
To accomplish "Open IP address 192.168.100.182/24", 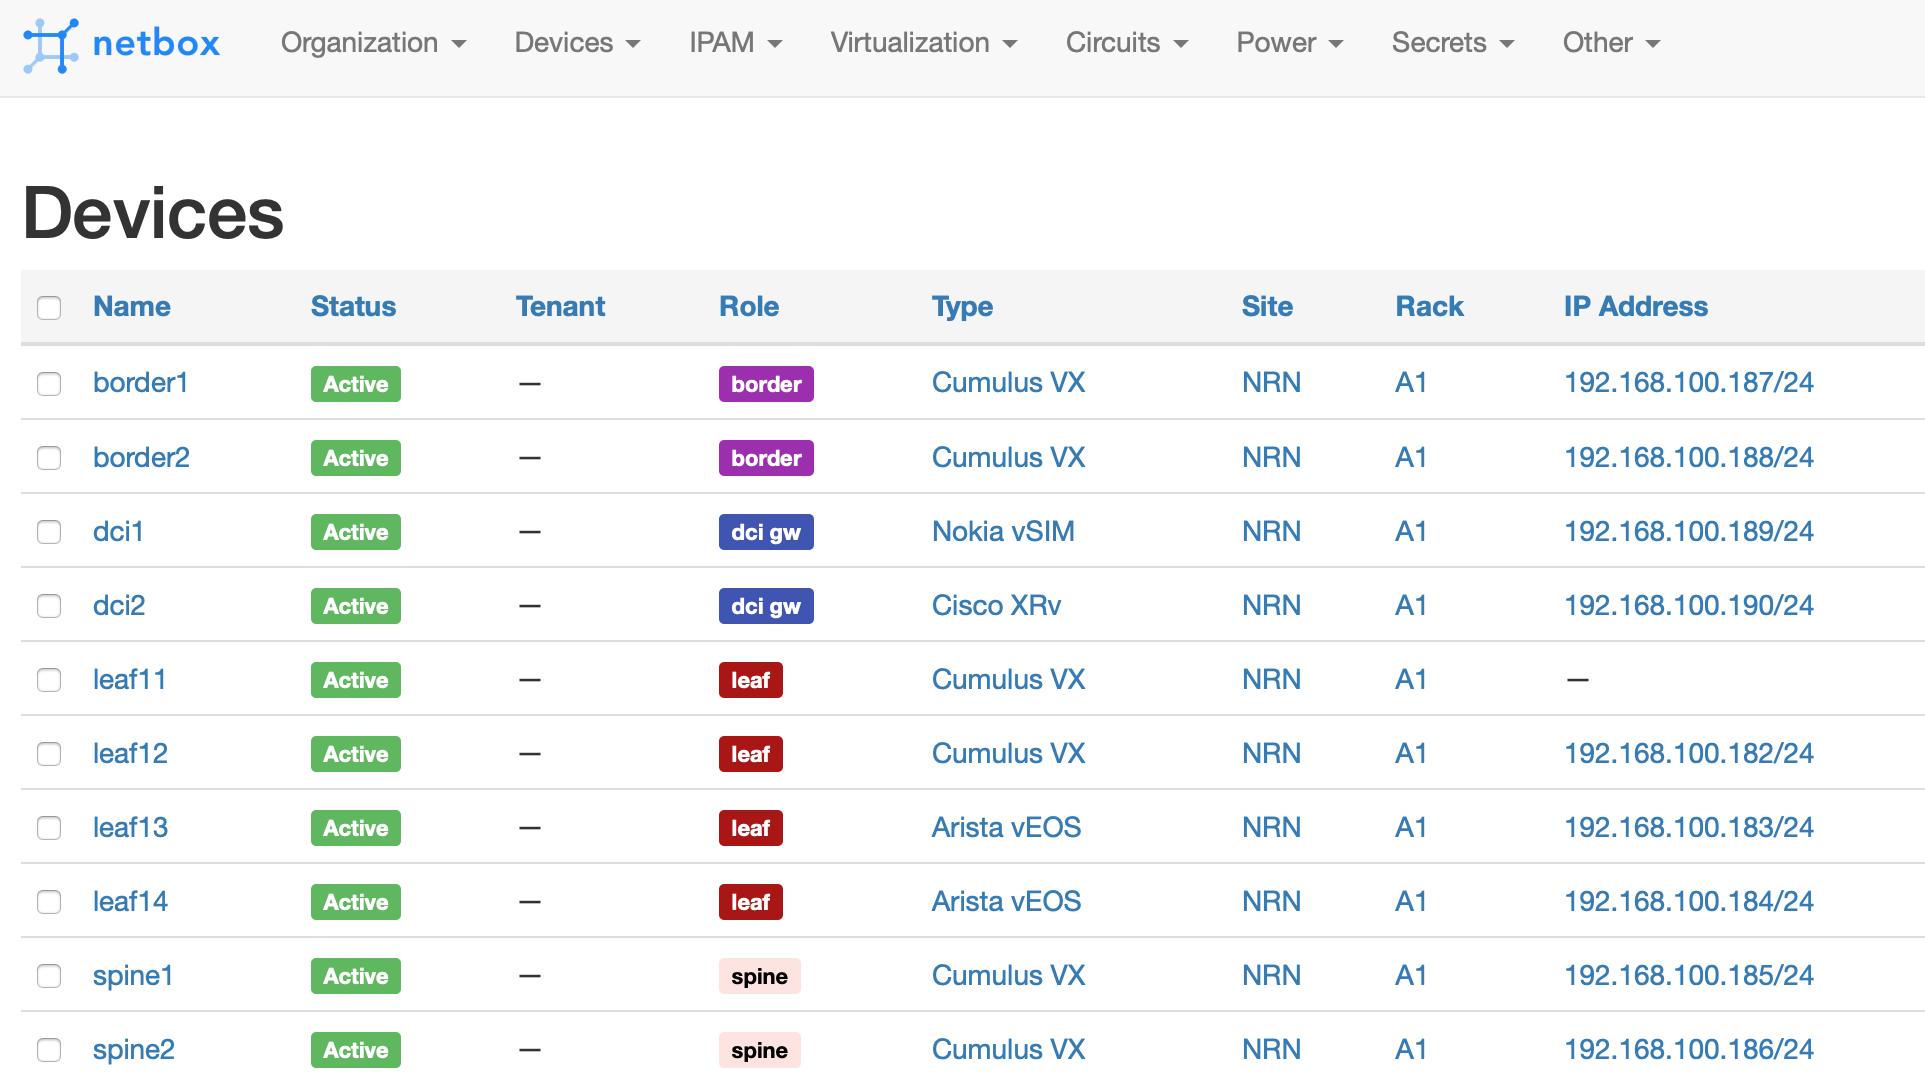I will click(1688, 753).
